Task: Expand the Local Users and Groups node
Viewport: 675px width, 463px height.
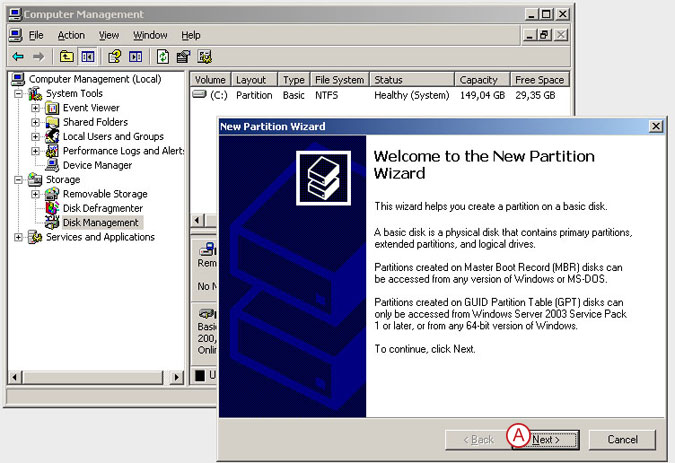Action: pos(35,137)
